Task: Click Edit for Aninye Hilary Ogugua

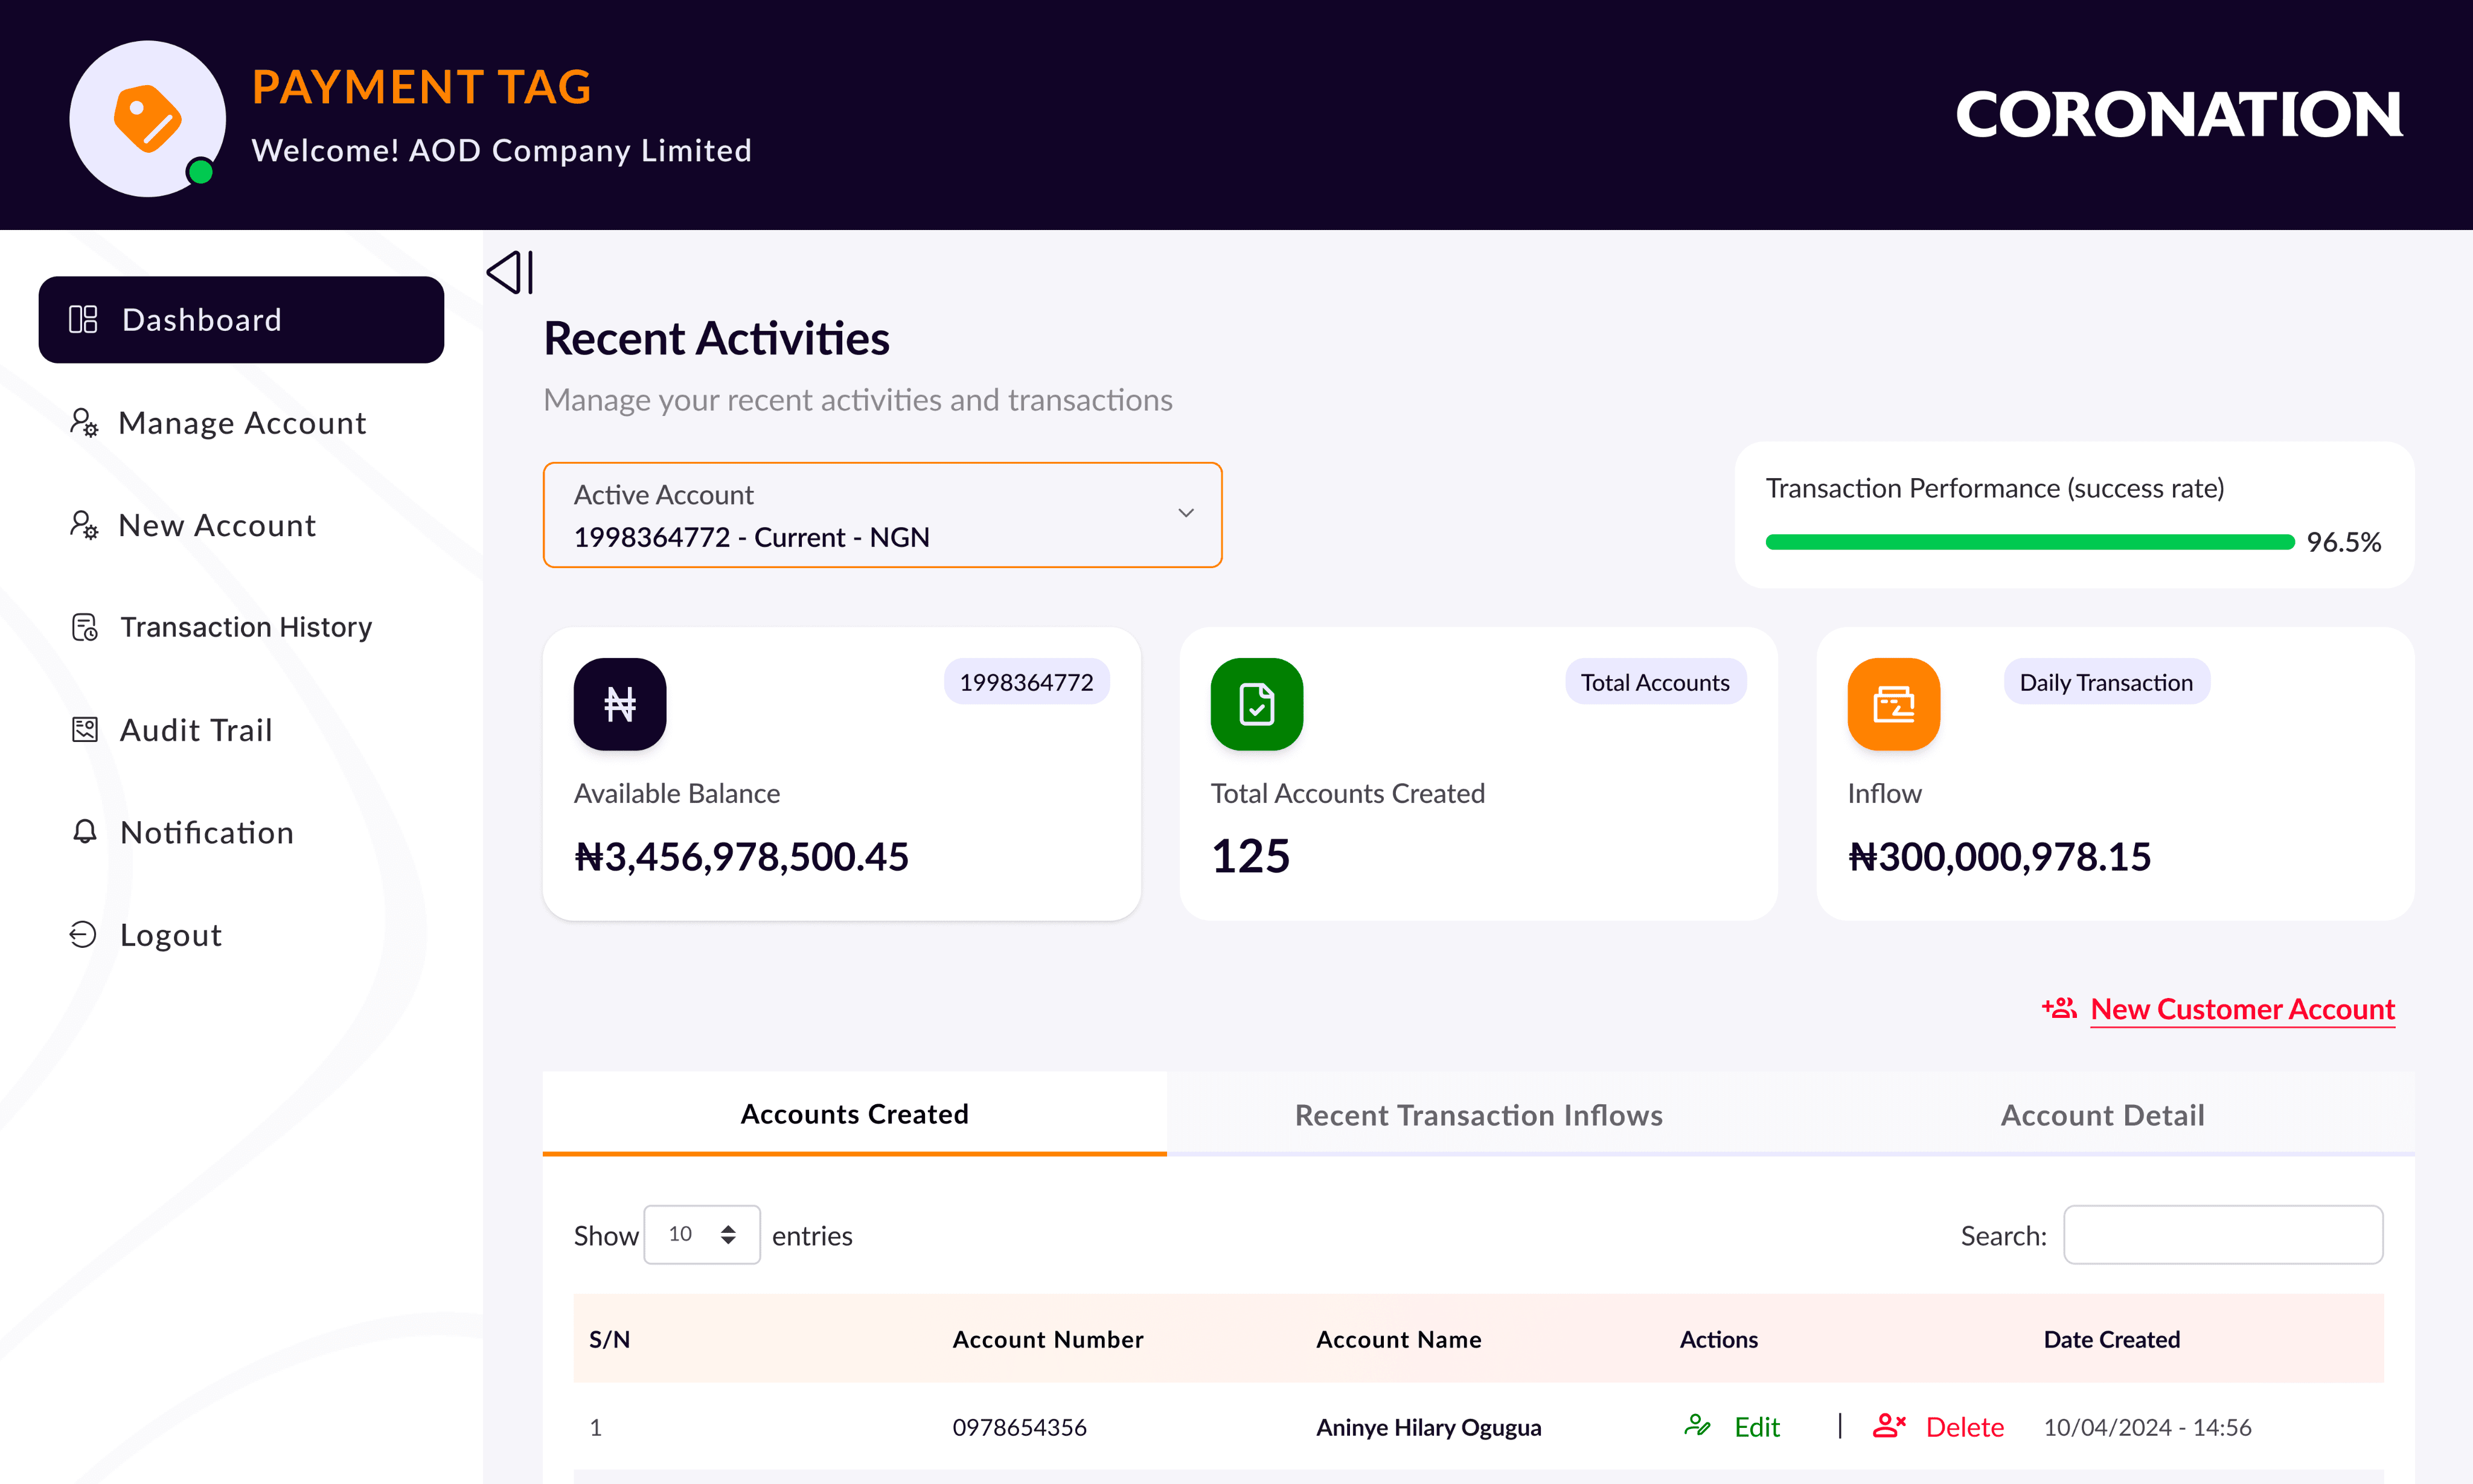Action: (x=1756, y=1427)
